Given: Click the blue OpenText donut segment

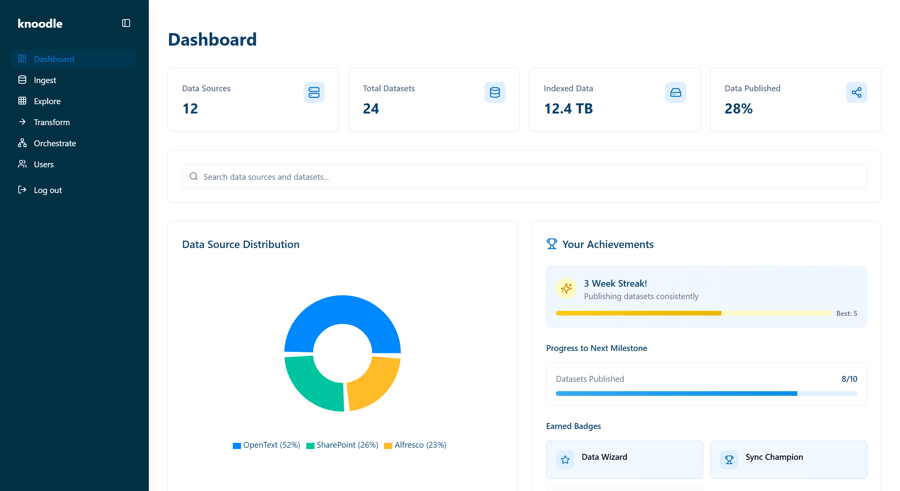Looking at the screenshot, I should (x=343, y=309).
